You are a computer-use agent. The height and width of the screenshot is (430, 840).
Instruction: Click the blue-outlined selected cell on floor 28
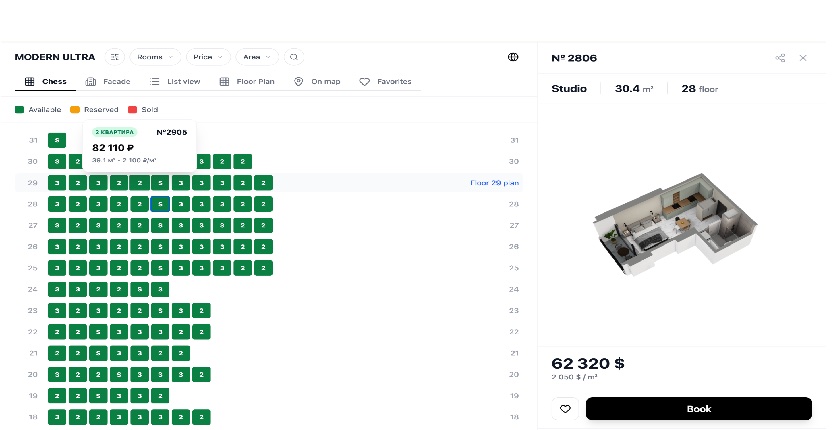[160, 204]
